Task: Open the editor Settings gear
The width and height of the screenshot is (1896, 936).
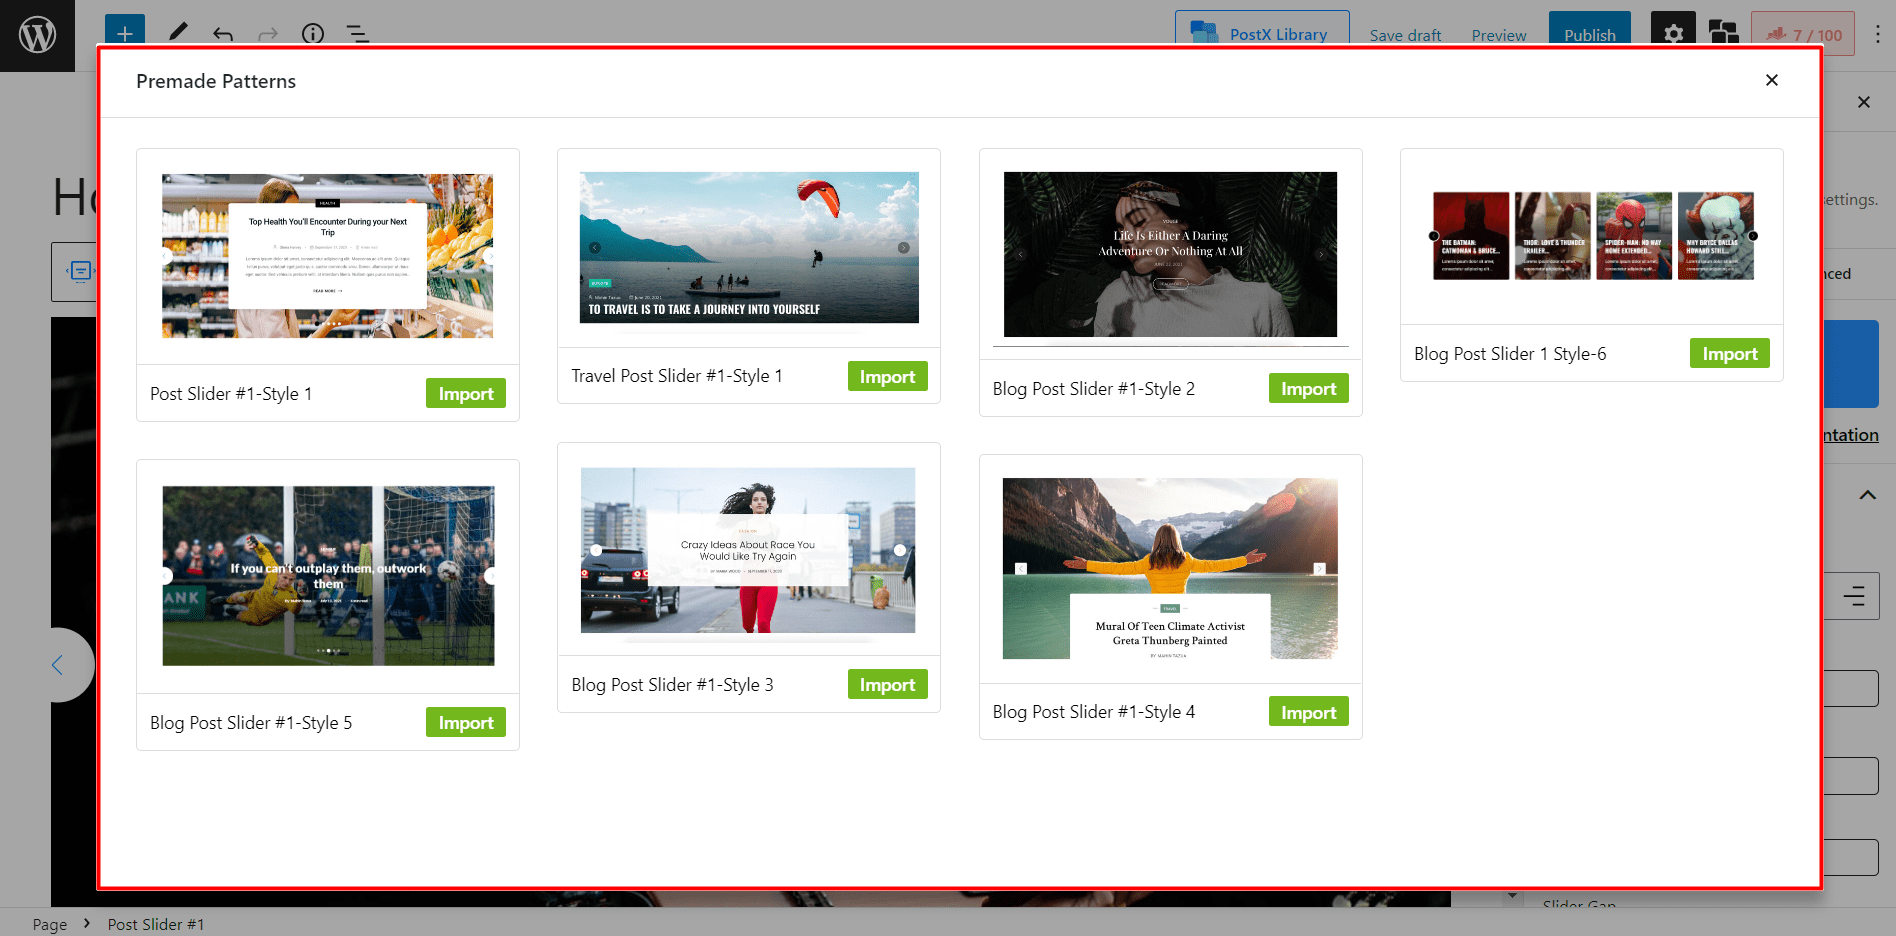Action: pyautogui.click(x=1672, y=33)
